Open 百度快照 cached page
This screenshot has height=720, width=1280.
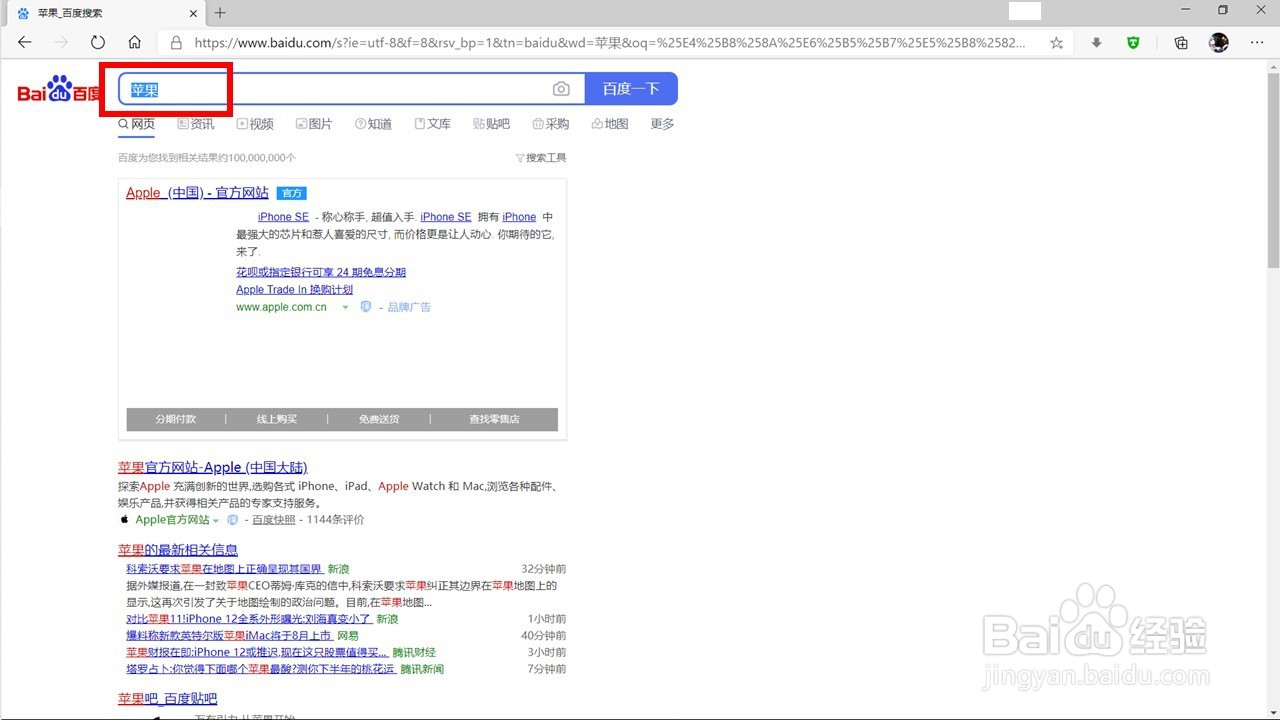pos(274,520)
